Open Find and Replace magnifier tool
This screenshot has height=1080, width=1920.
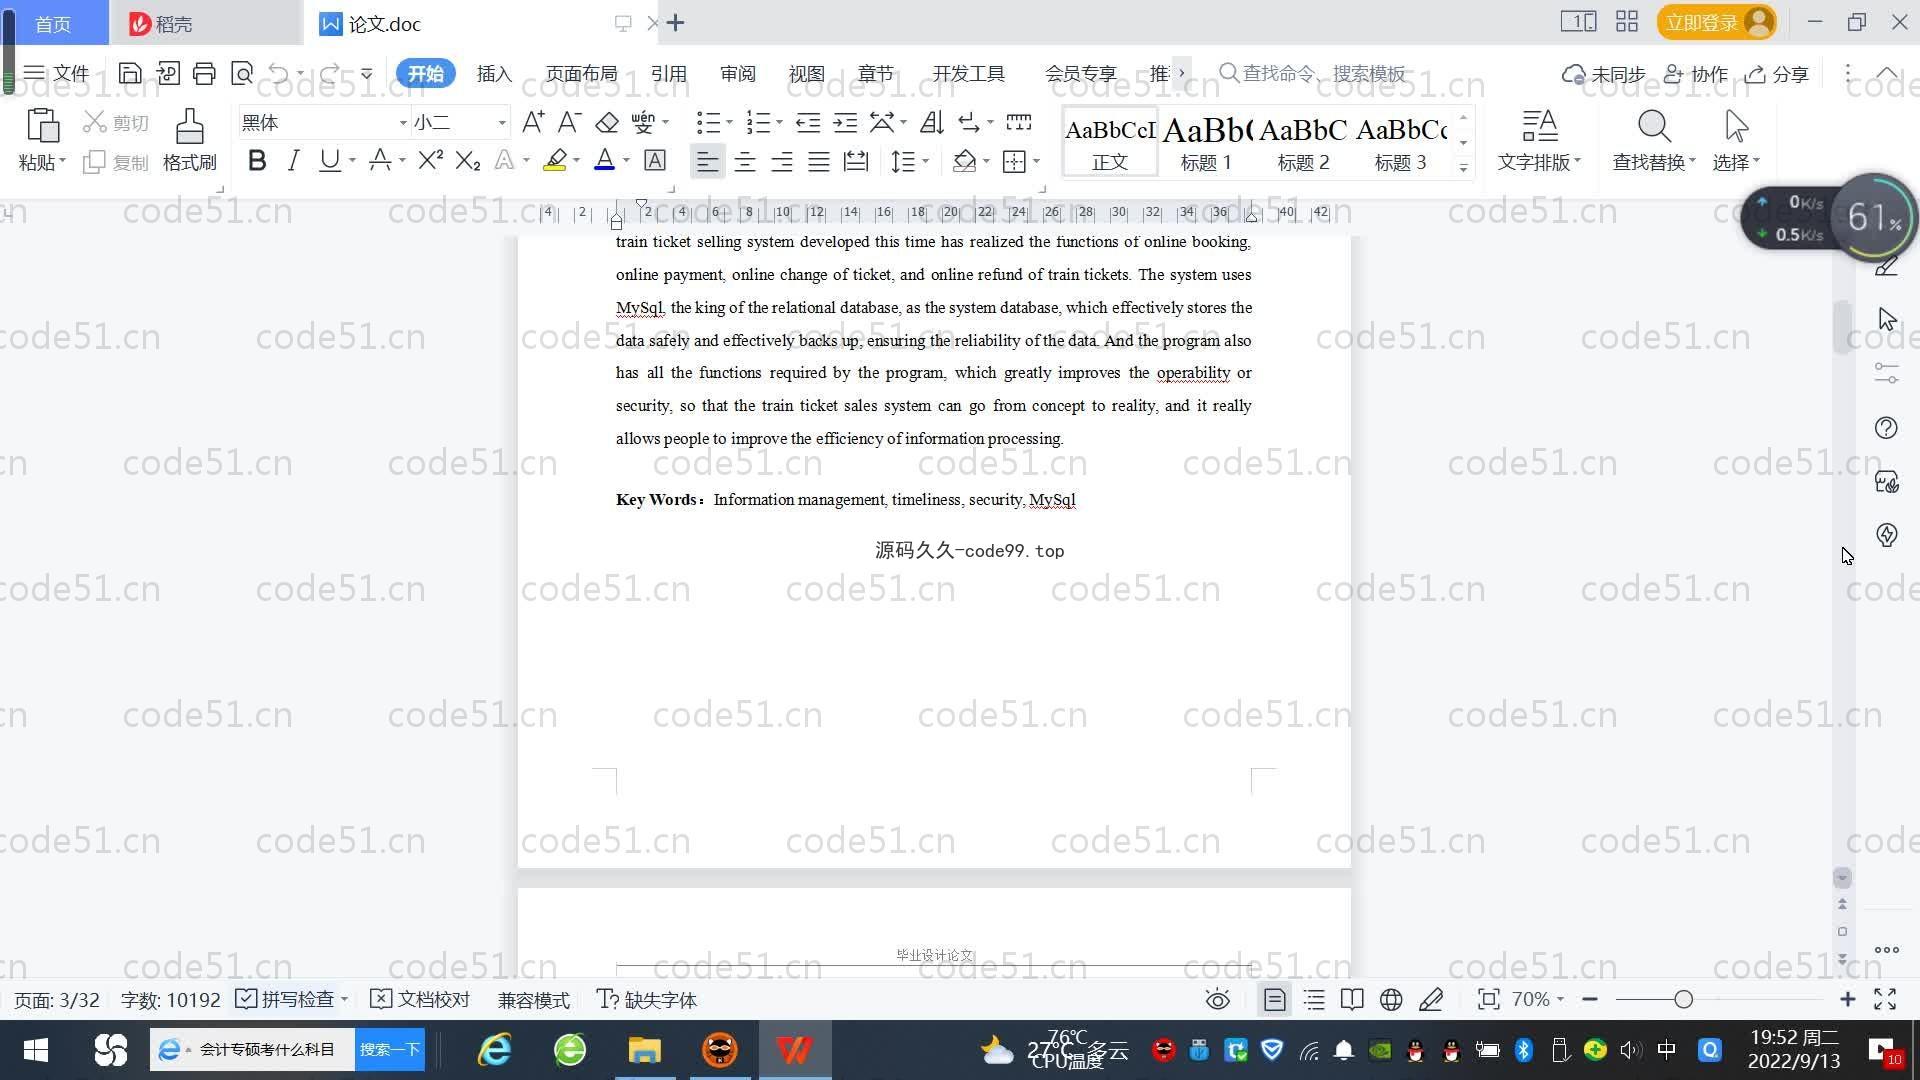tap(1654, 126)
